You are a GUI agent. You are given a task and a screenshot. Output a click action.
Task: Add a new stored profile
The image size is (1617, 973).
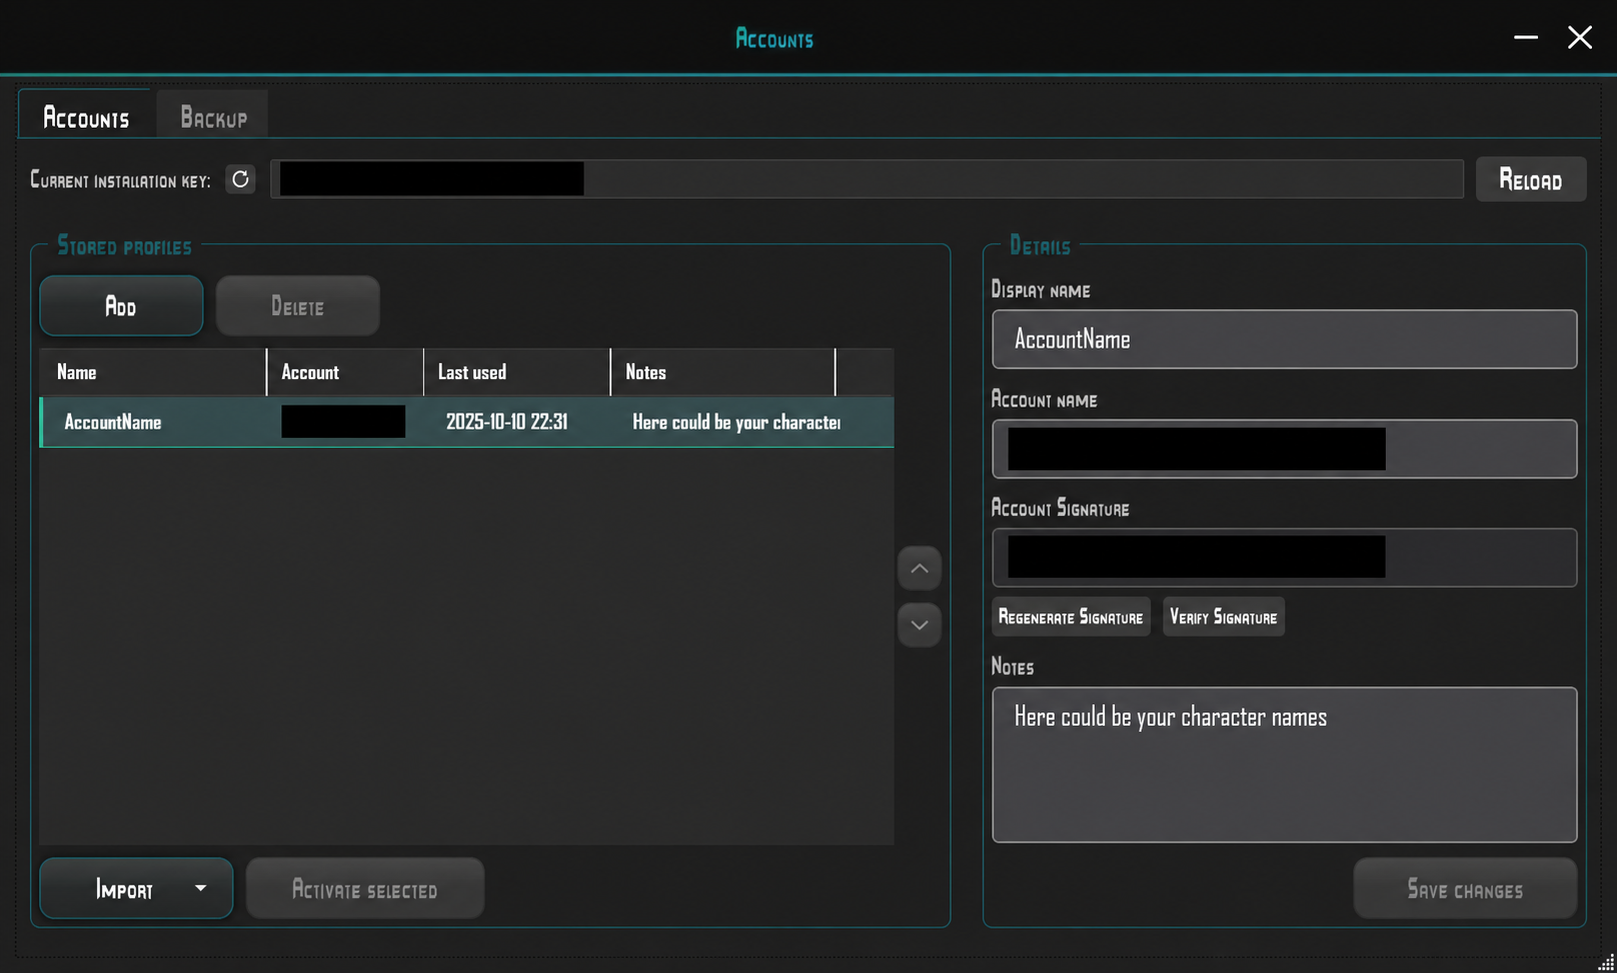pos(121,306)
